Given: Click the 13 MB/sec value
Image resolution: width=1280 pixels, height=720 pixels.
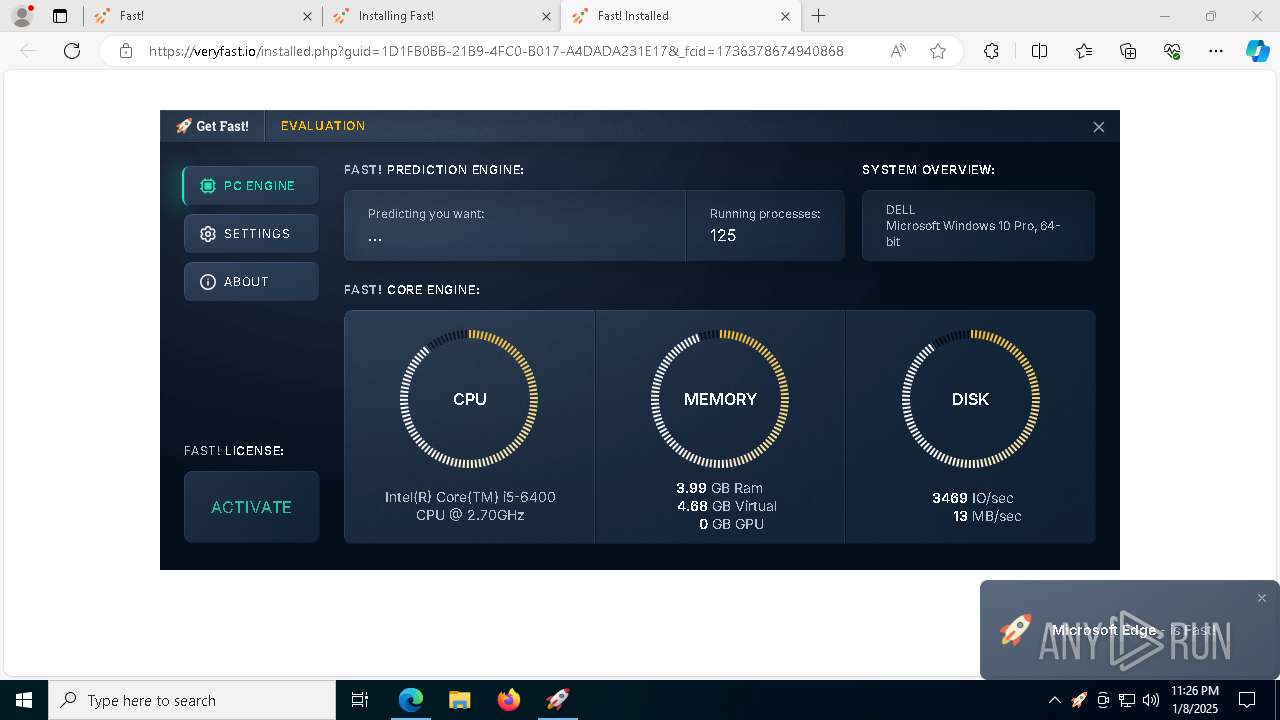Looking at the screenshot, I should (x=987, y=517).
